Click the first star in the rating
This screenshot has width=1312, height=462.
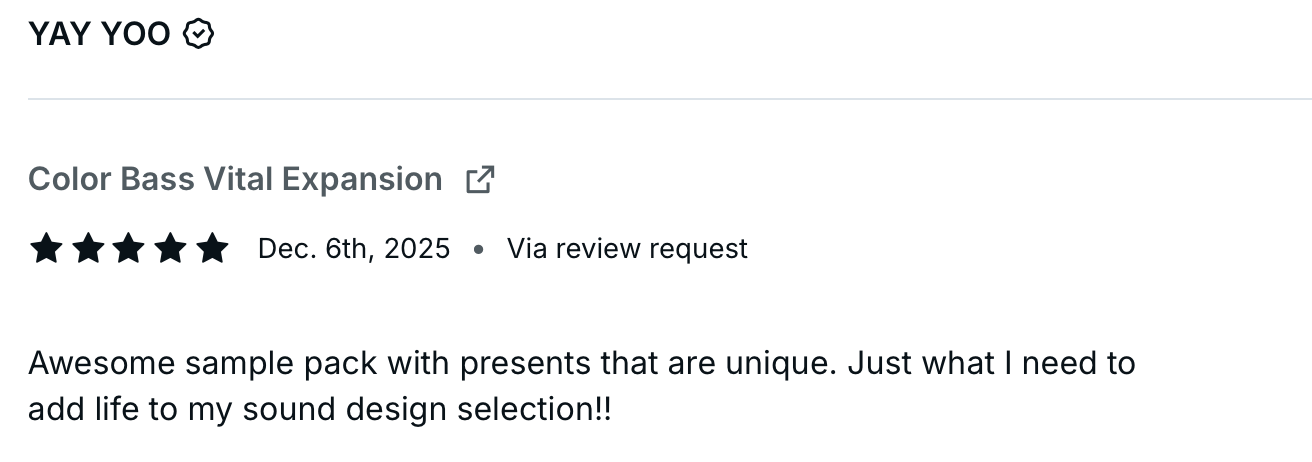(46, 248)
